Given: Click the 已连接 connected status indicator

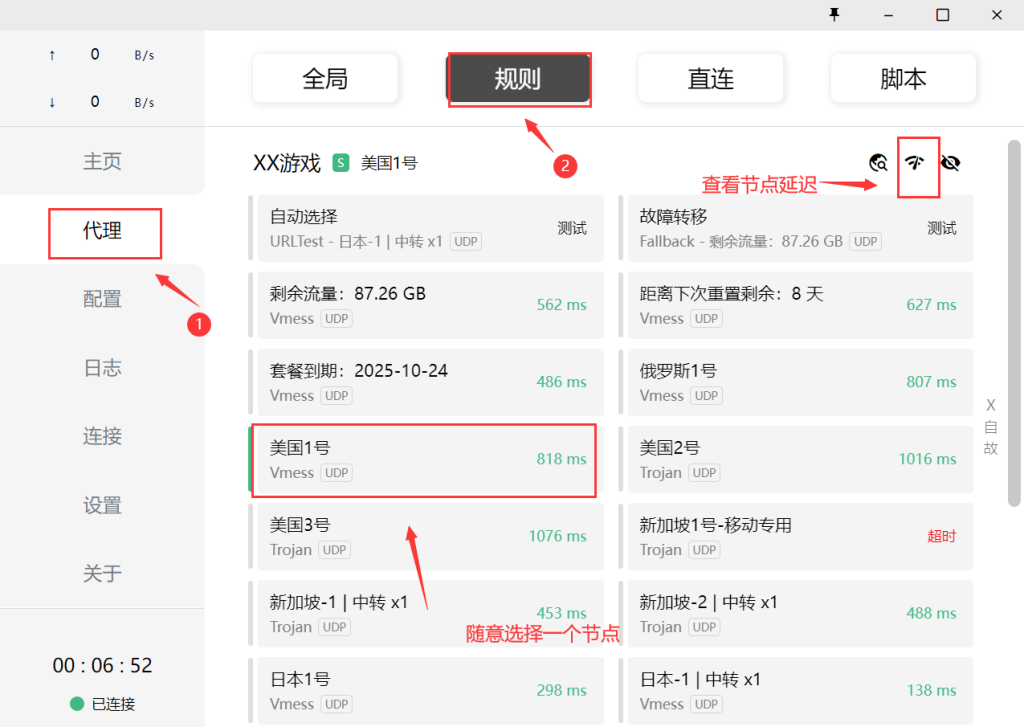Looking at the screenshot, I should 103,703.
